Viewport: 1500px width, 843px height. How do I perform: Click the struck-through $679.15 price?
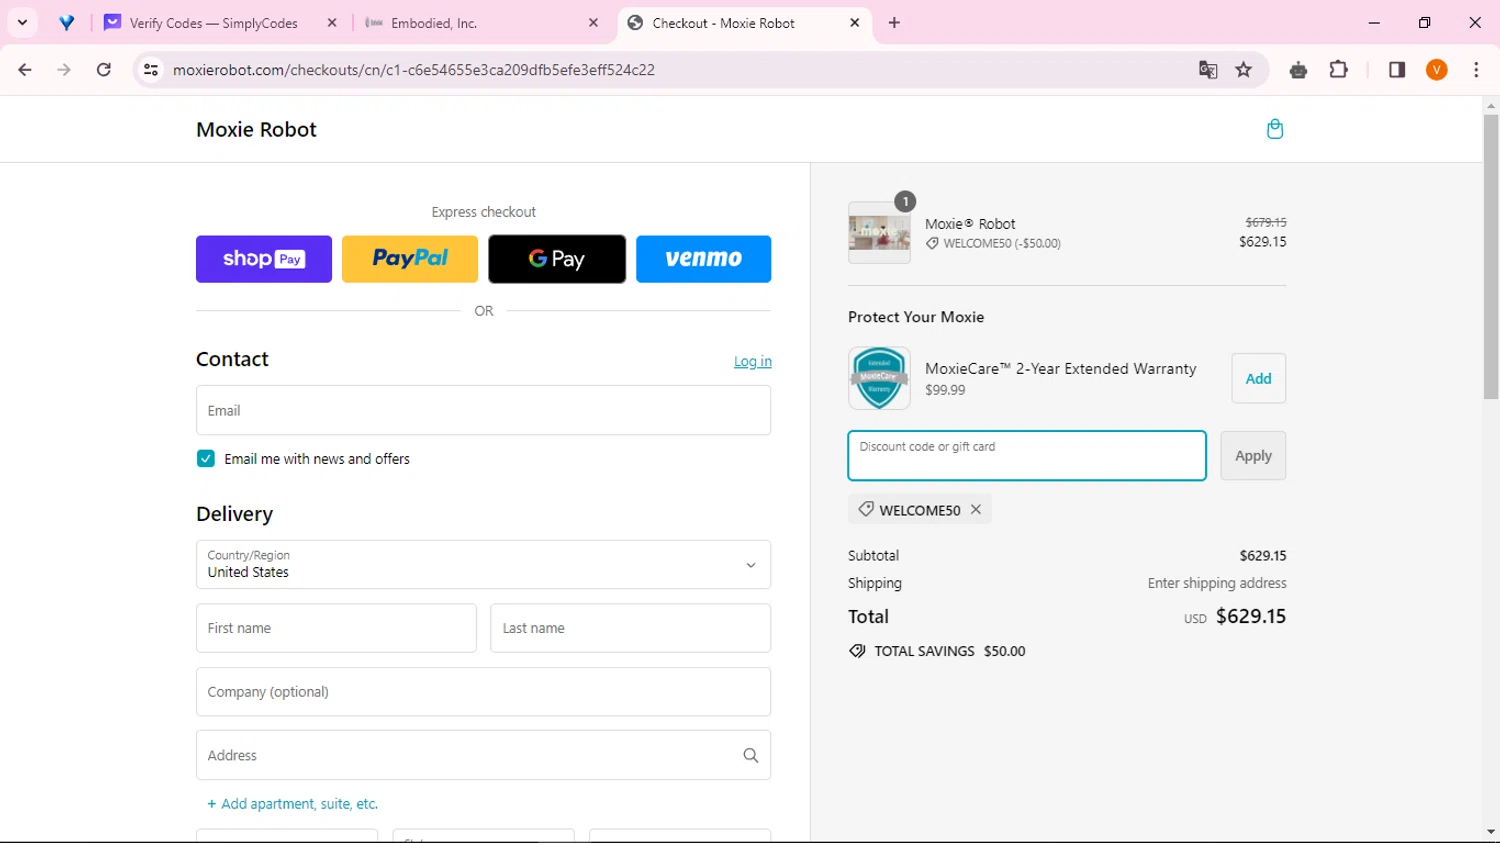pos(1266,222)
